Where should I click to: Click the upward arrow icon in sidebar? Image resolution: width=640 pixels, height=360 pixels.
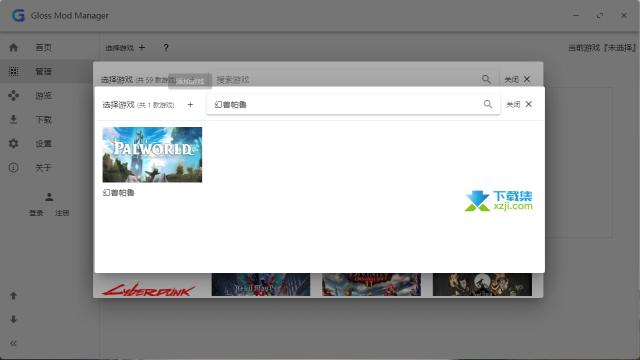pos(13,296)
